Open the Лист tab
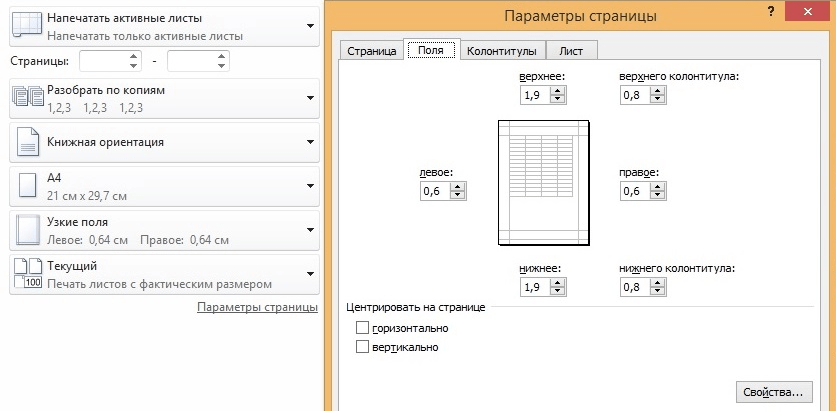 [571, 51]
